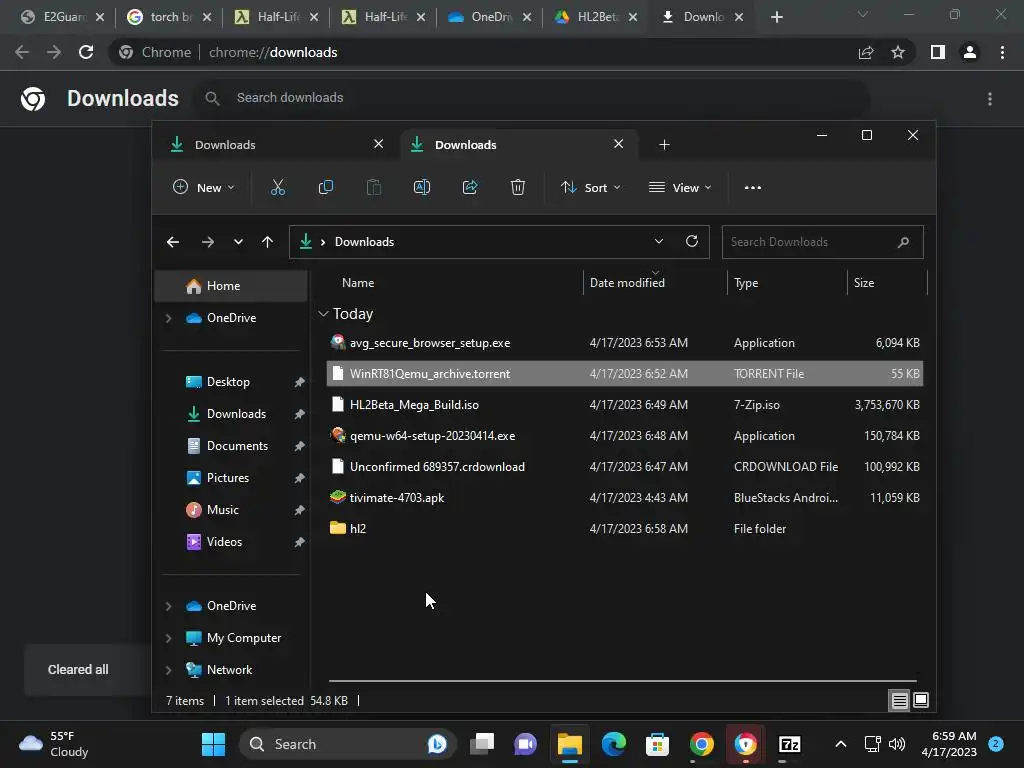1024x768 pixels.
Task: Click the Search Downloads field in Explorer
Action: [x=822, y=242]
